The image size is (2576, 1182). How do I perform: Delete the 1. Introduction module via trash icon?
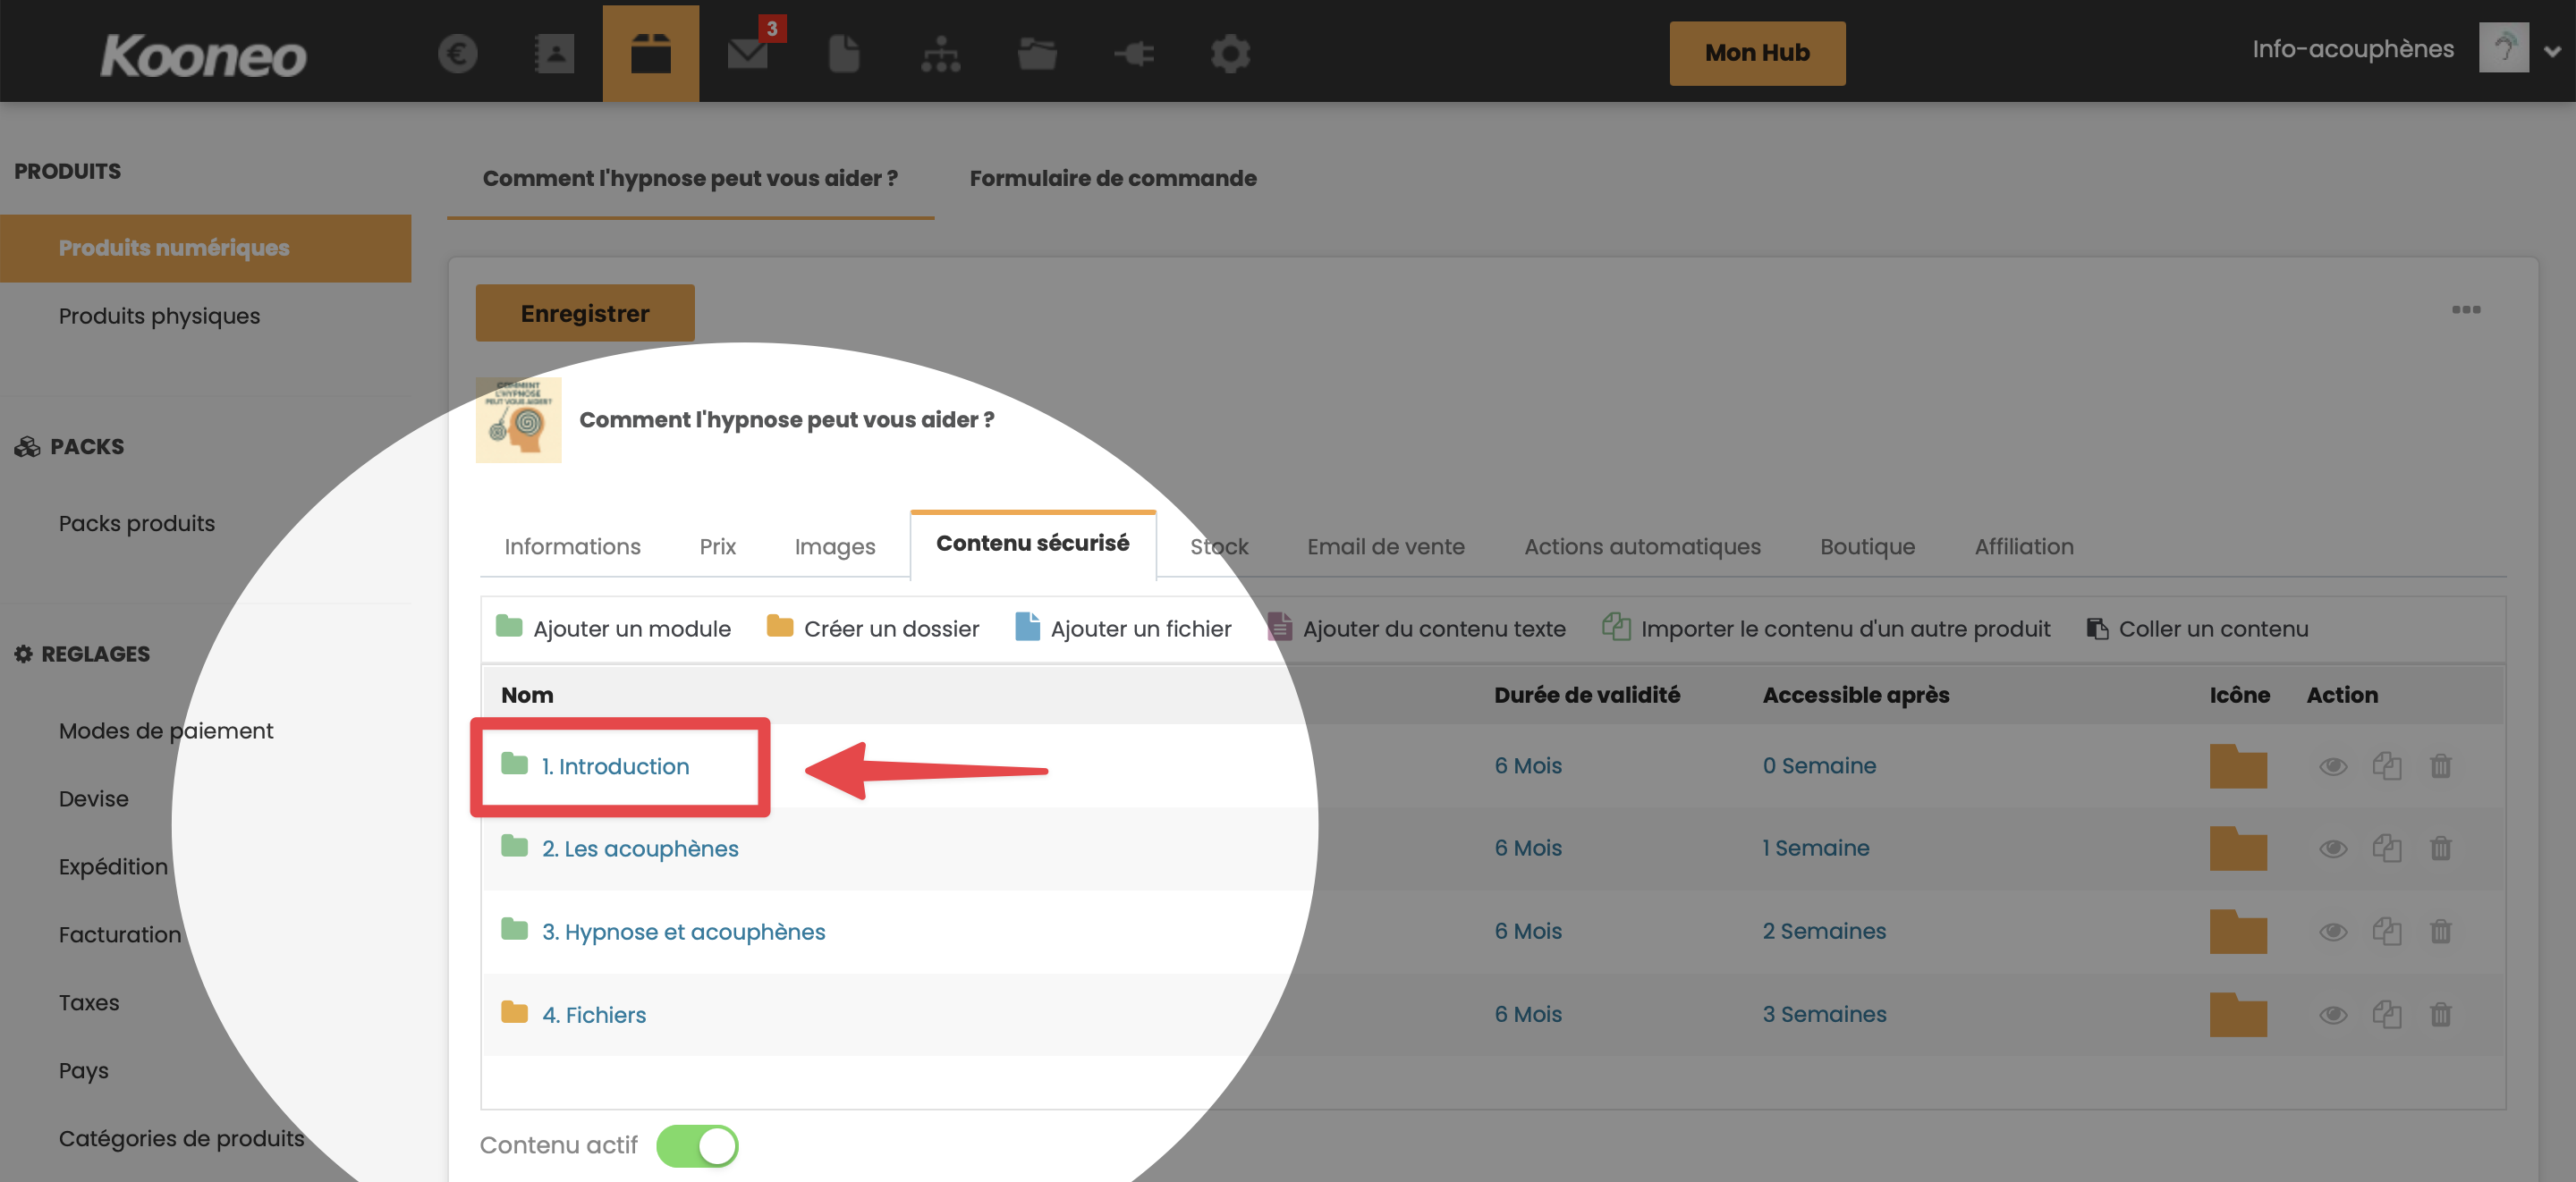coord(2440,766)
